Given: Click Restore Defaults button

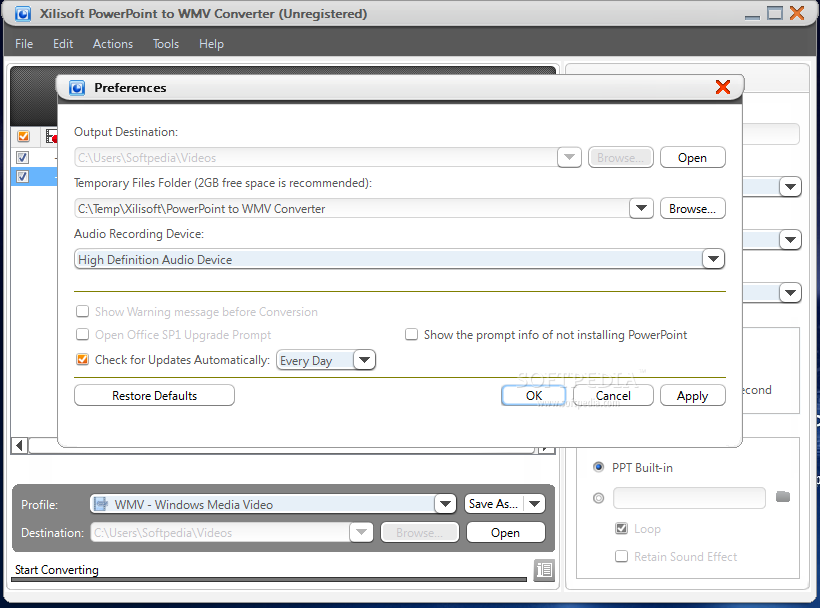Looking at the screenshot, I should [x=154, y=395].
